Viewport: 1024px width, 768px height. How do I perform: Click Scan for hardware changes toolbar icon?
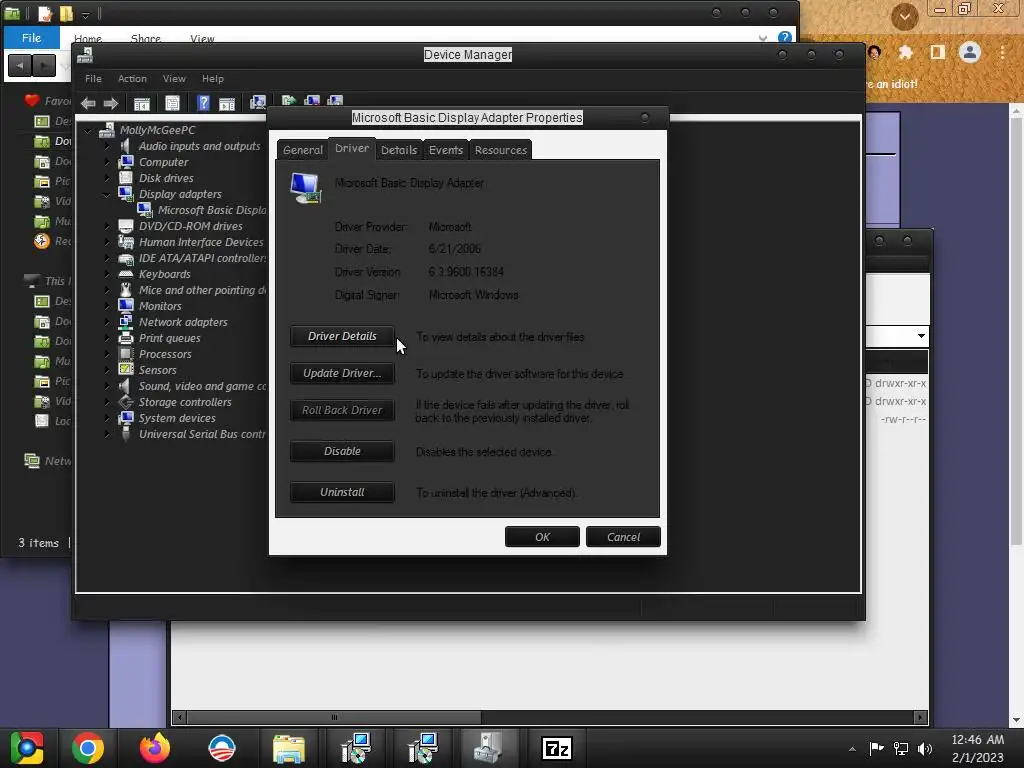[x=258, y=103]
